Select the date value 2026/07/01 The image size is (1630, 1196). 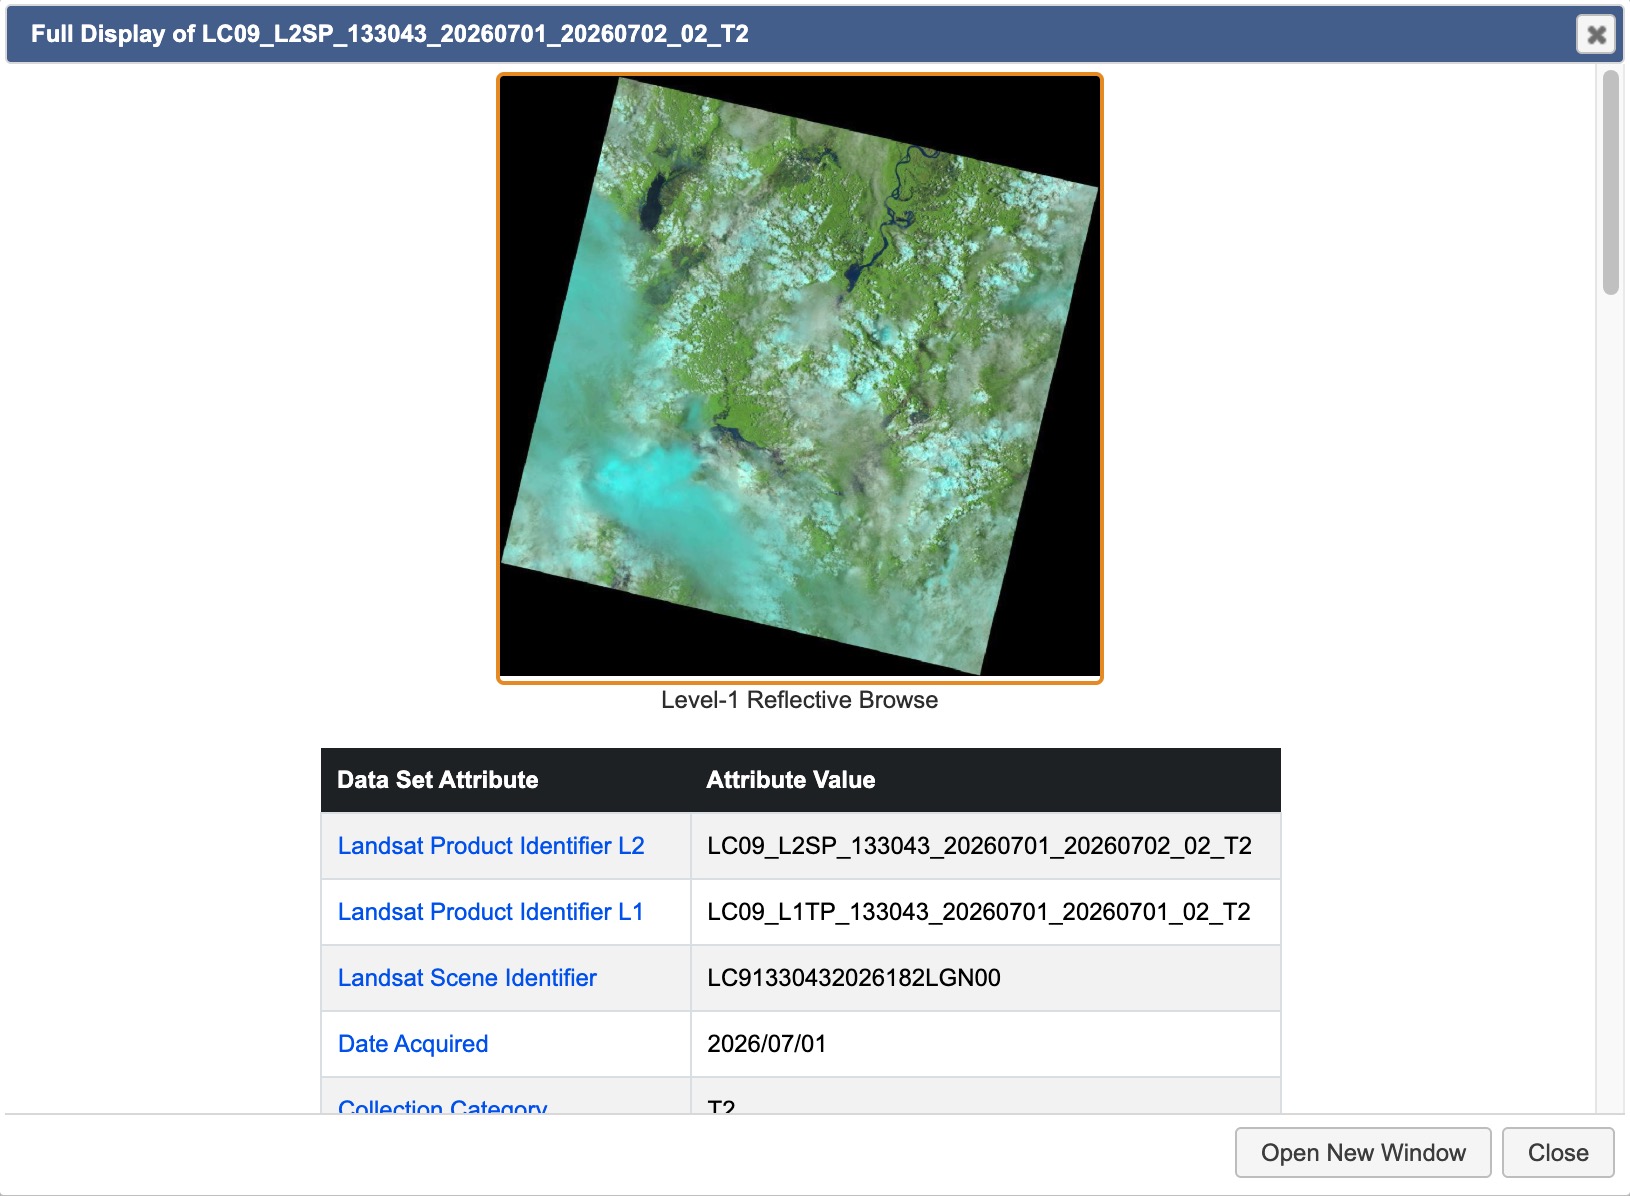point(766,1044)
